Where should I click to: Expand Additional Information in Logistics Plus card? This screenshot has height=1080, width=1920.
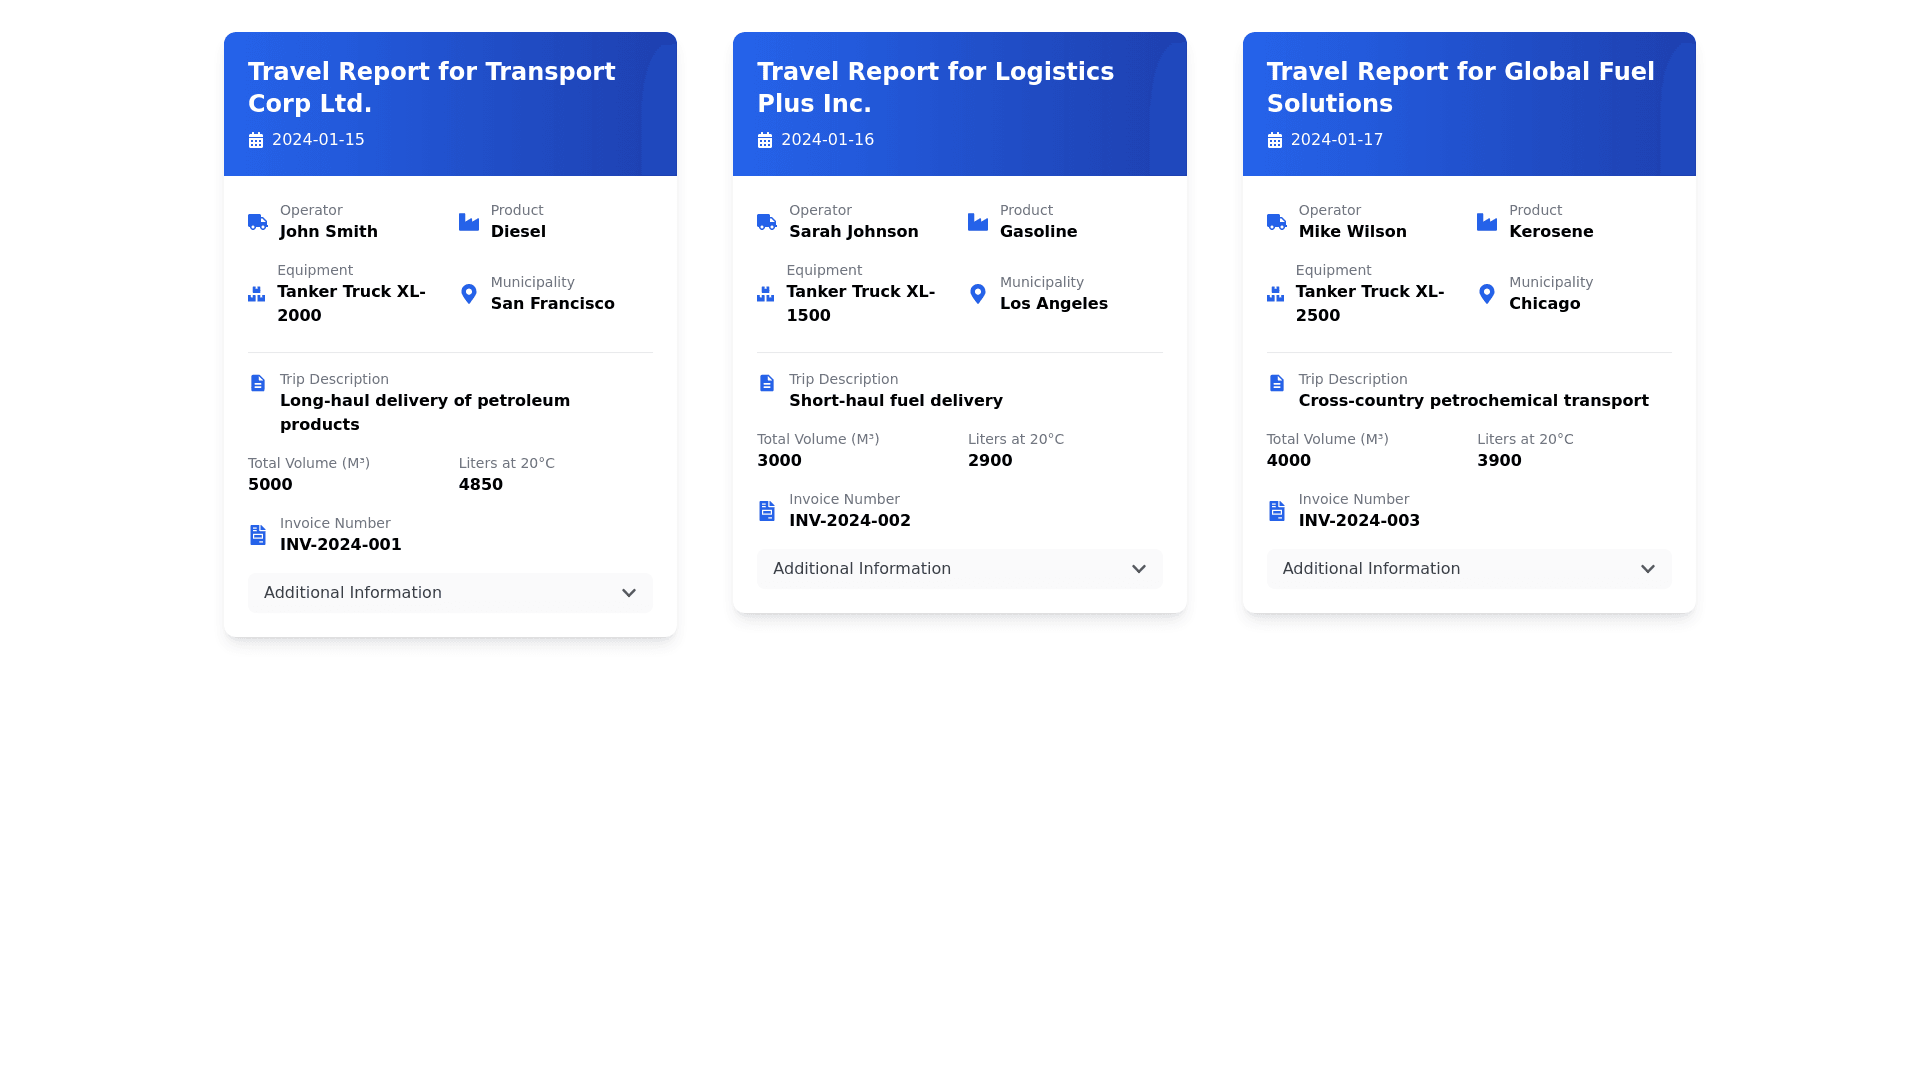[x=959, y=569]
